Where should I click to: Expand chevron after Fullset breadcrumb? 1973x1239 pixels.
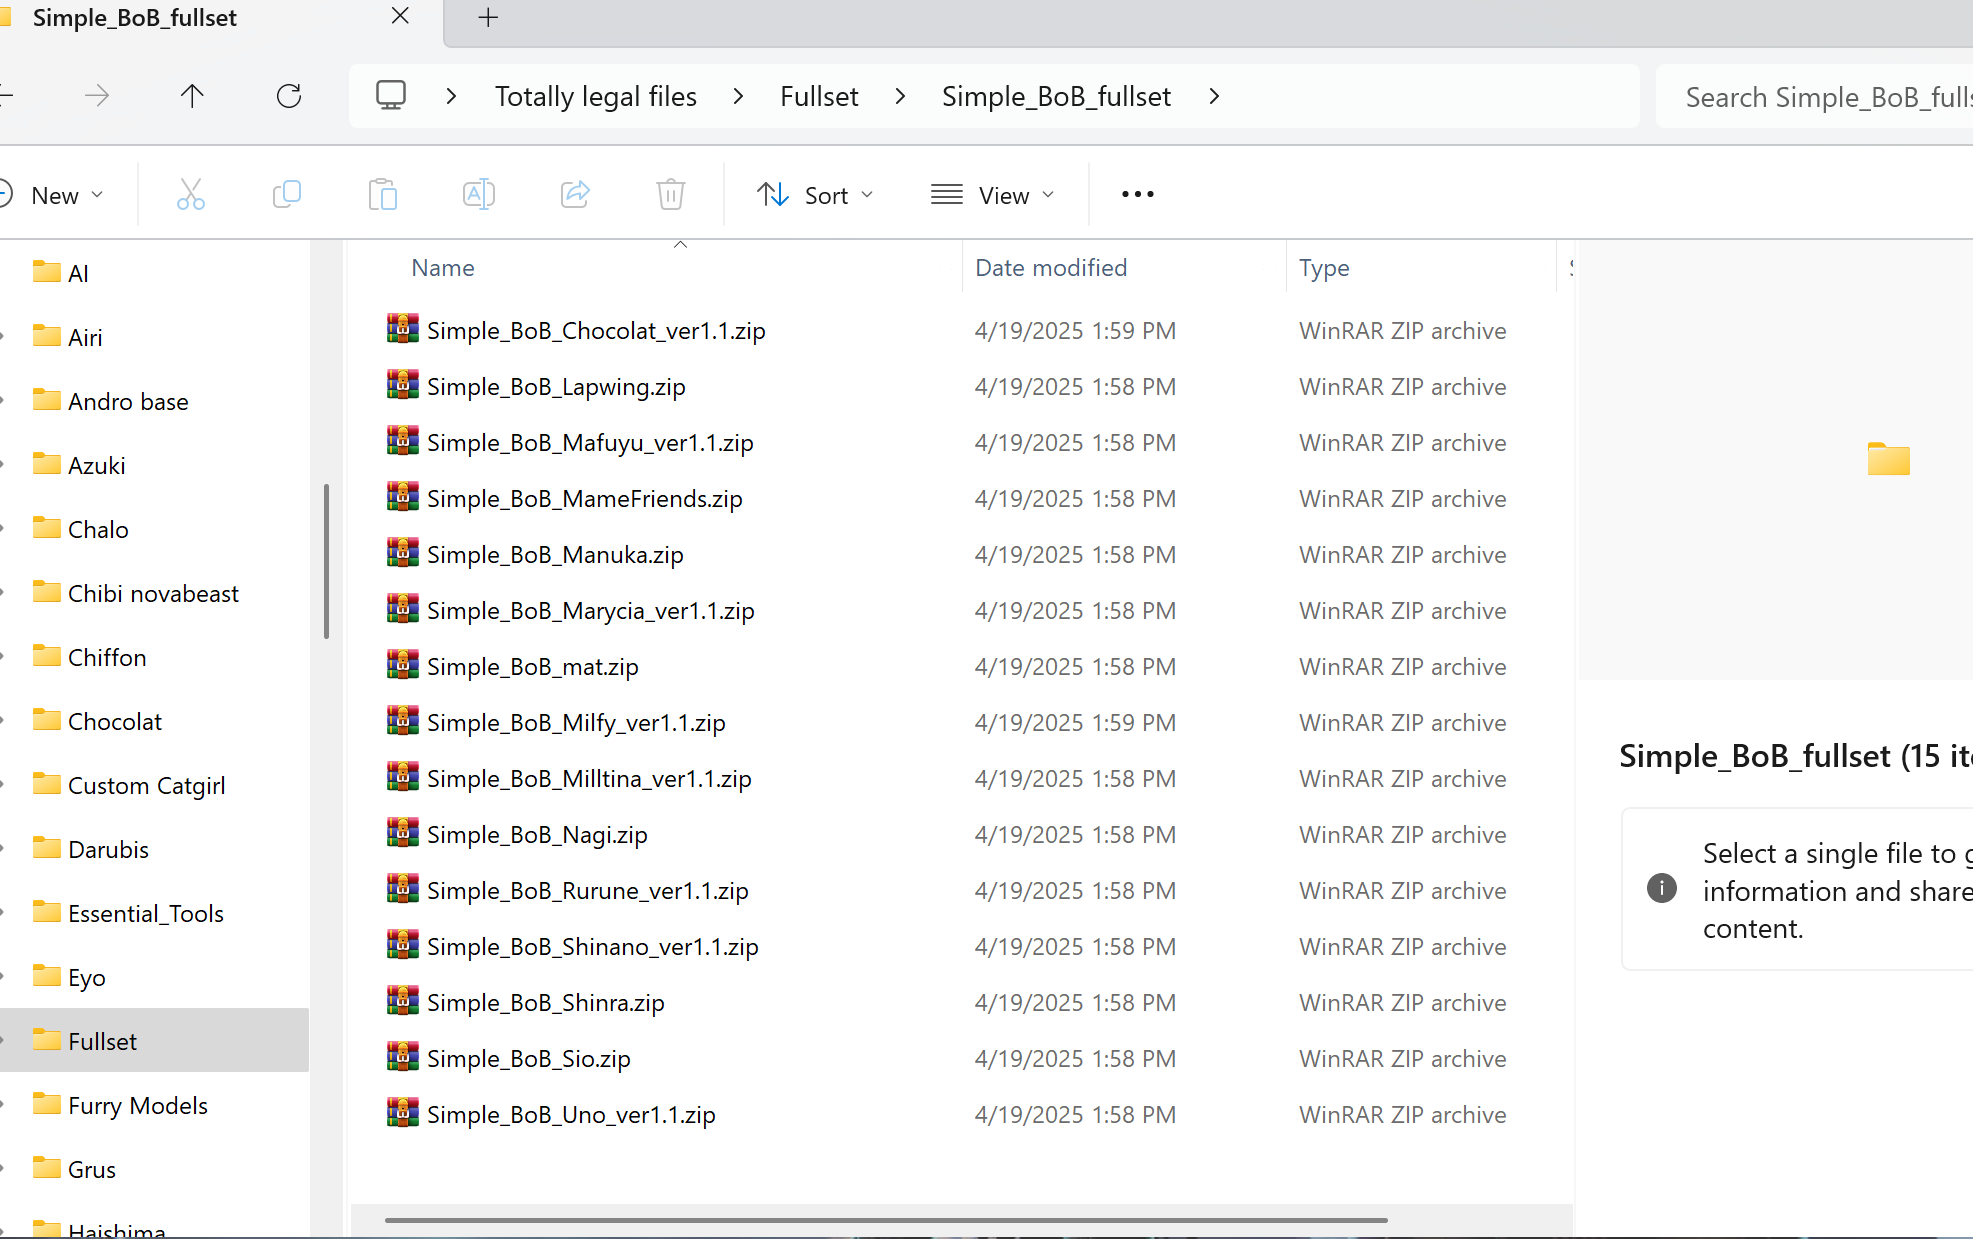(901, 96)
